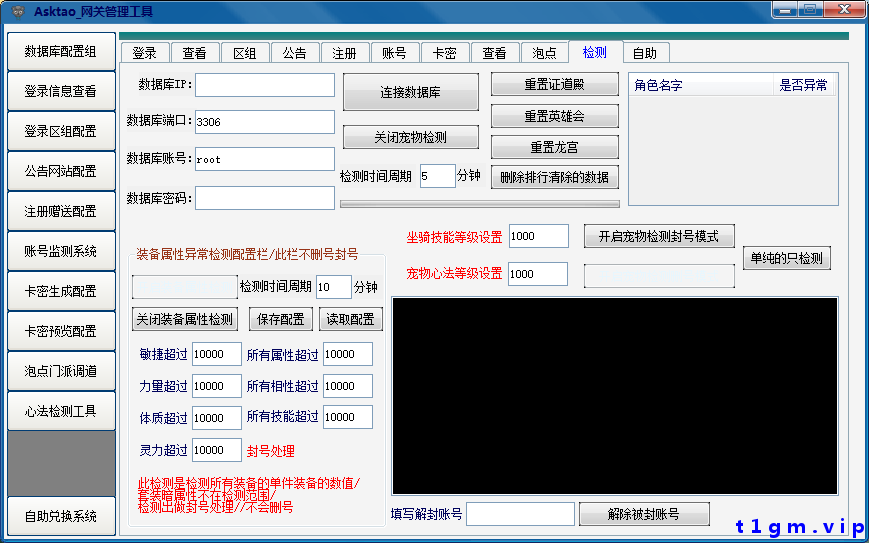Screen dimensions: 869x543
Task: Switch to the 泡点 tab
Action: click(544, 53)
